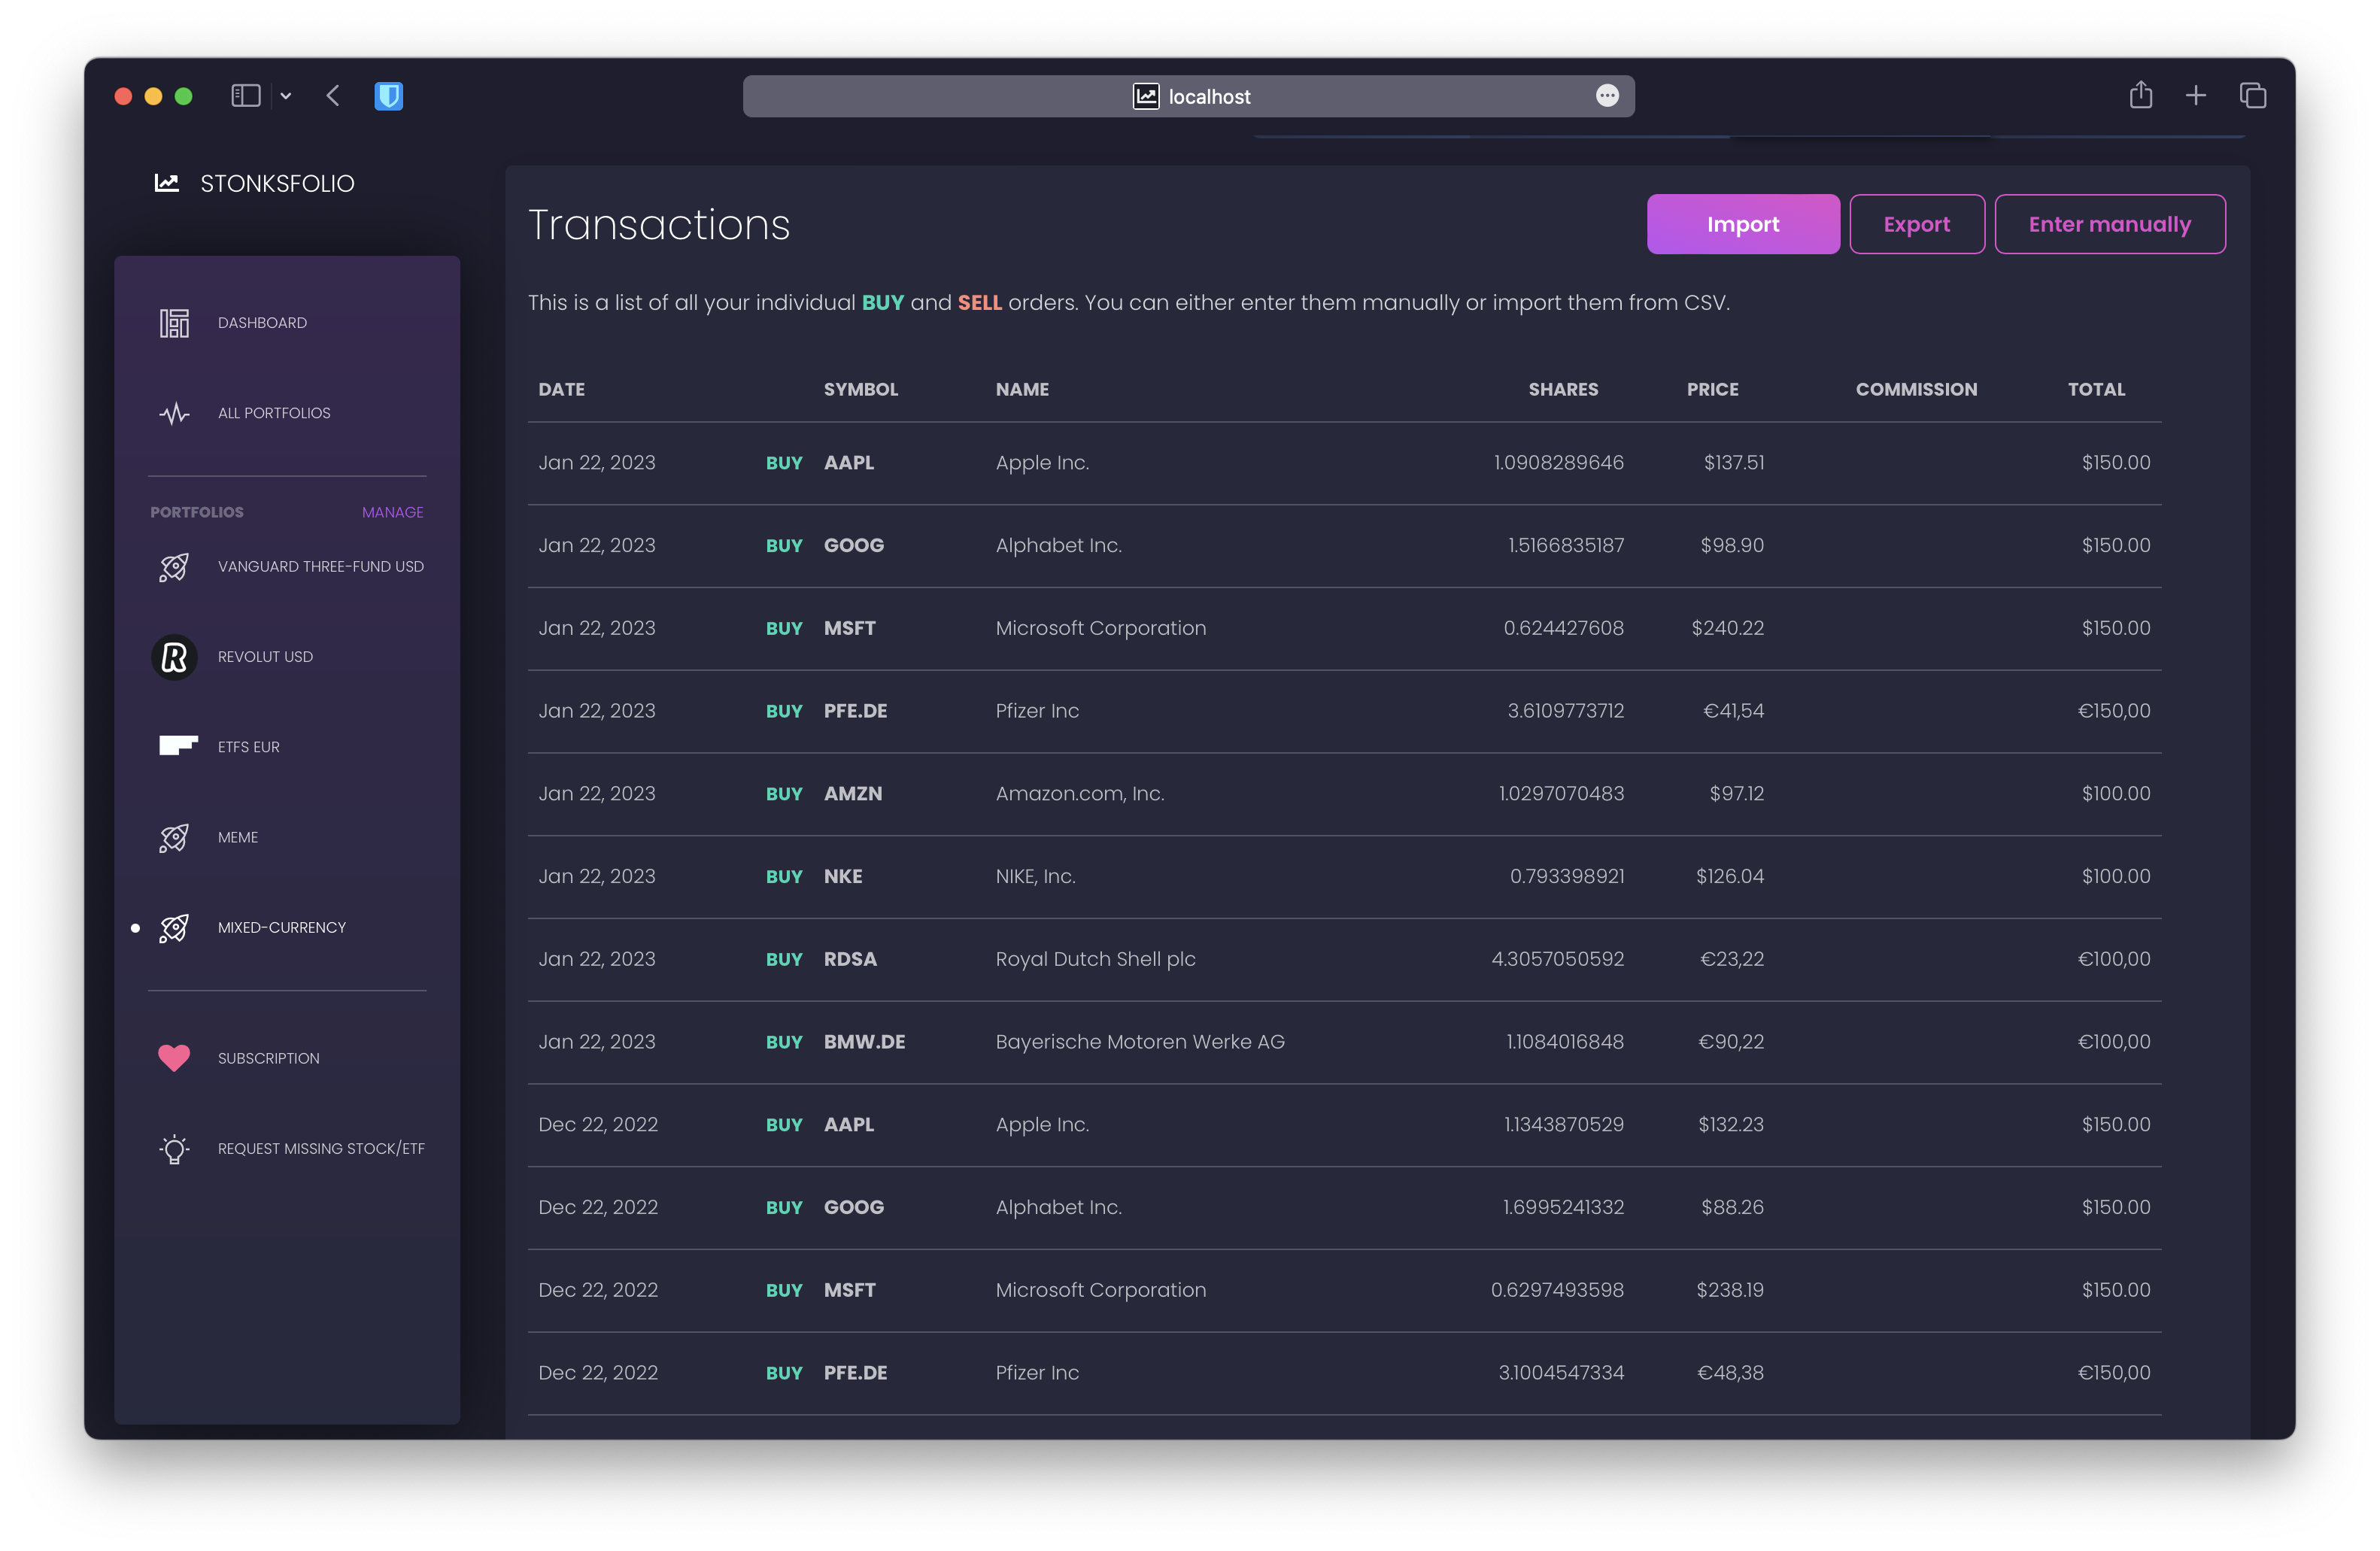This screenshot has height=1551, width=2380.
Task: Select the Meme portfolio
Action: (238, 838)
